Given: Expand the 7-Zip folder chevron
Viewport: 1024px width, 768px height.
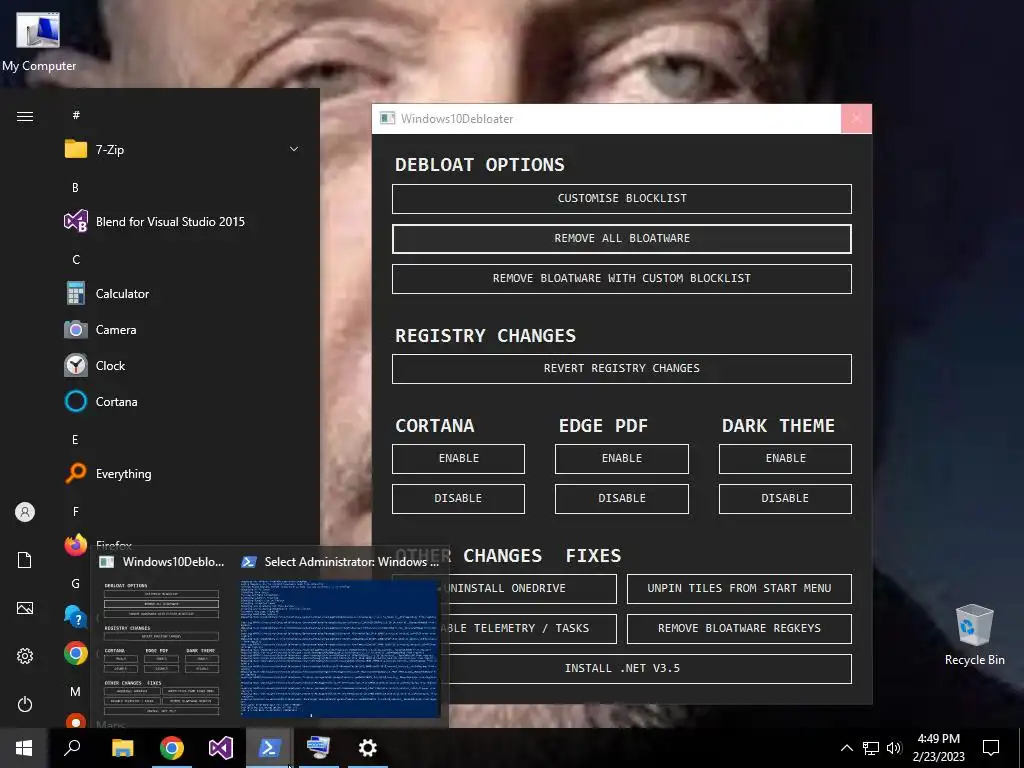Looking at the screenshot, I should 294,150.
